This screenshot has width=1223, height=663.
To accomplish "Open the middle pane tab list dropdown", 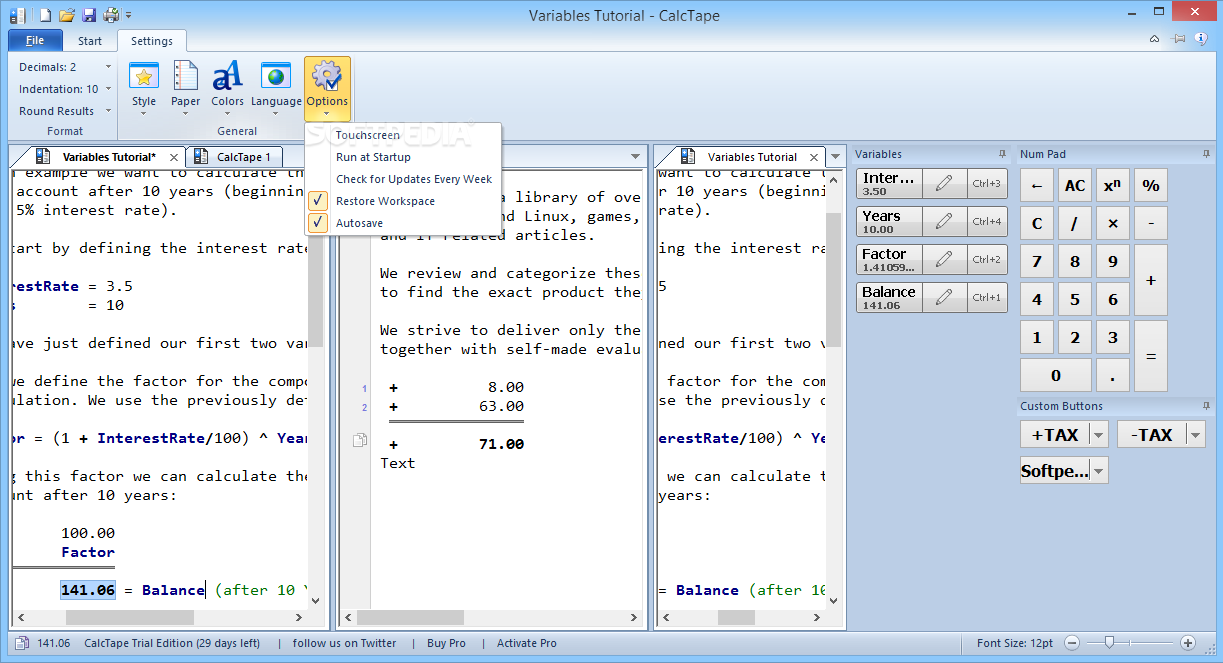I will 636,157.
